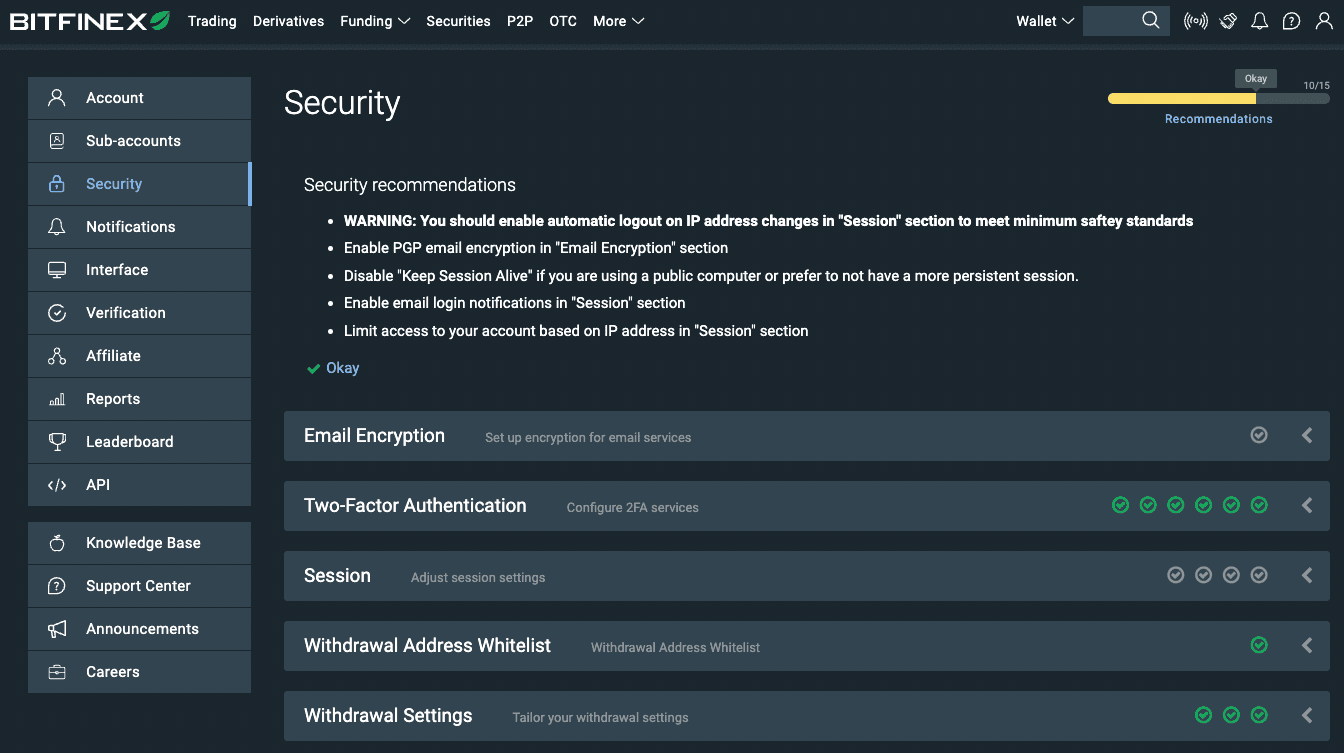Click the Session section title

pos(337,576)
